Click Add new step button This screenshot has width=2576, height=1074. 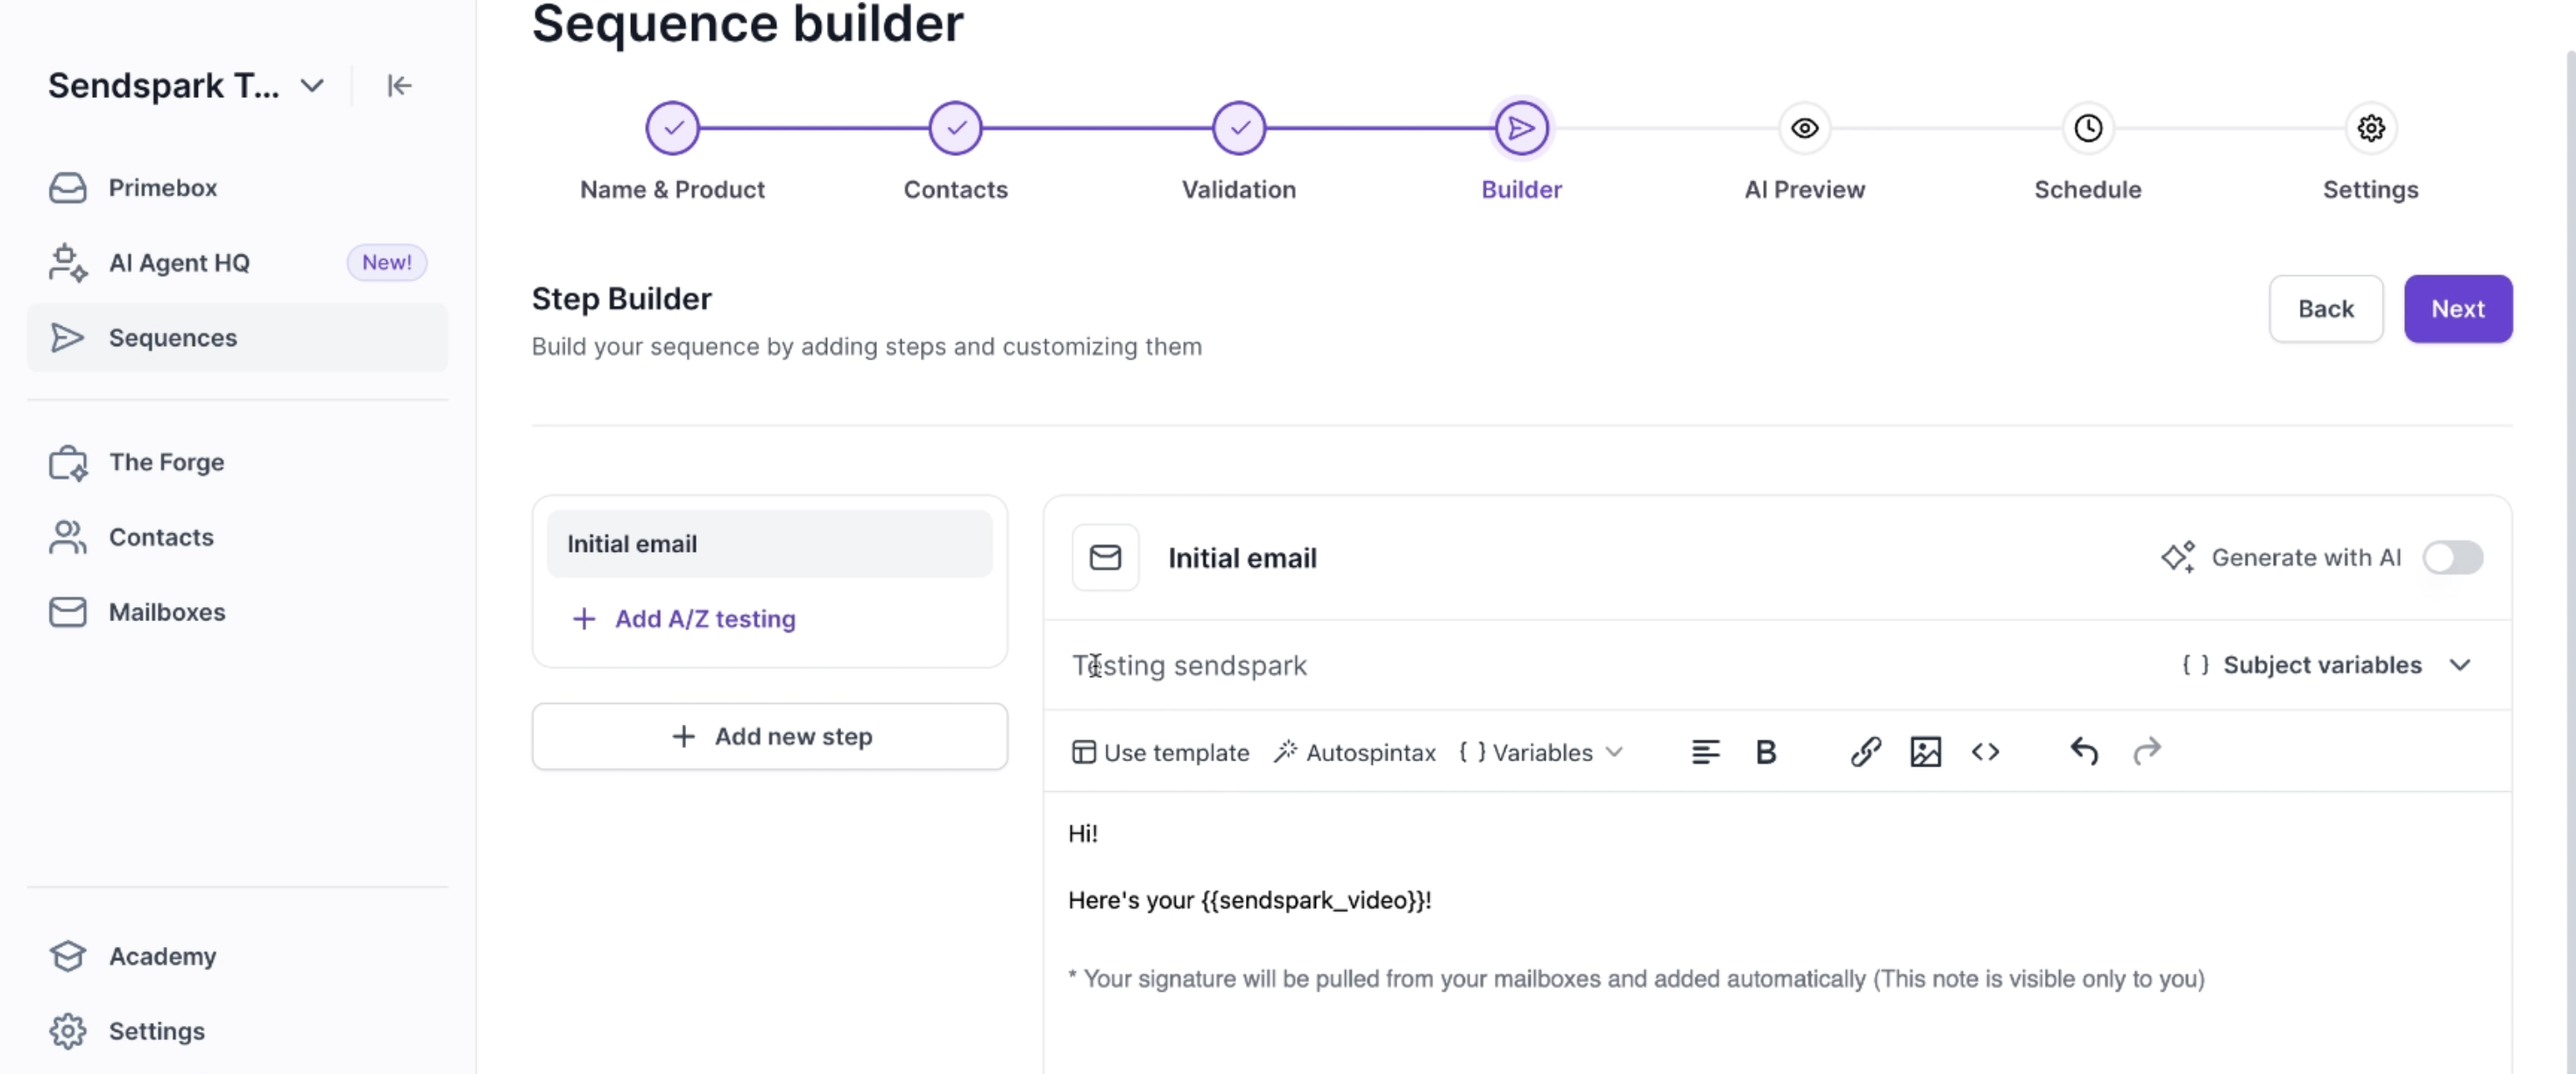click(769, 737)
